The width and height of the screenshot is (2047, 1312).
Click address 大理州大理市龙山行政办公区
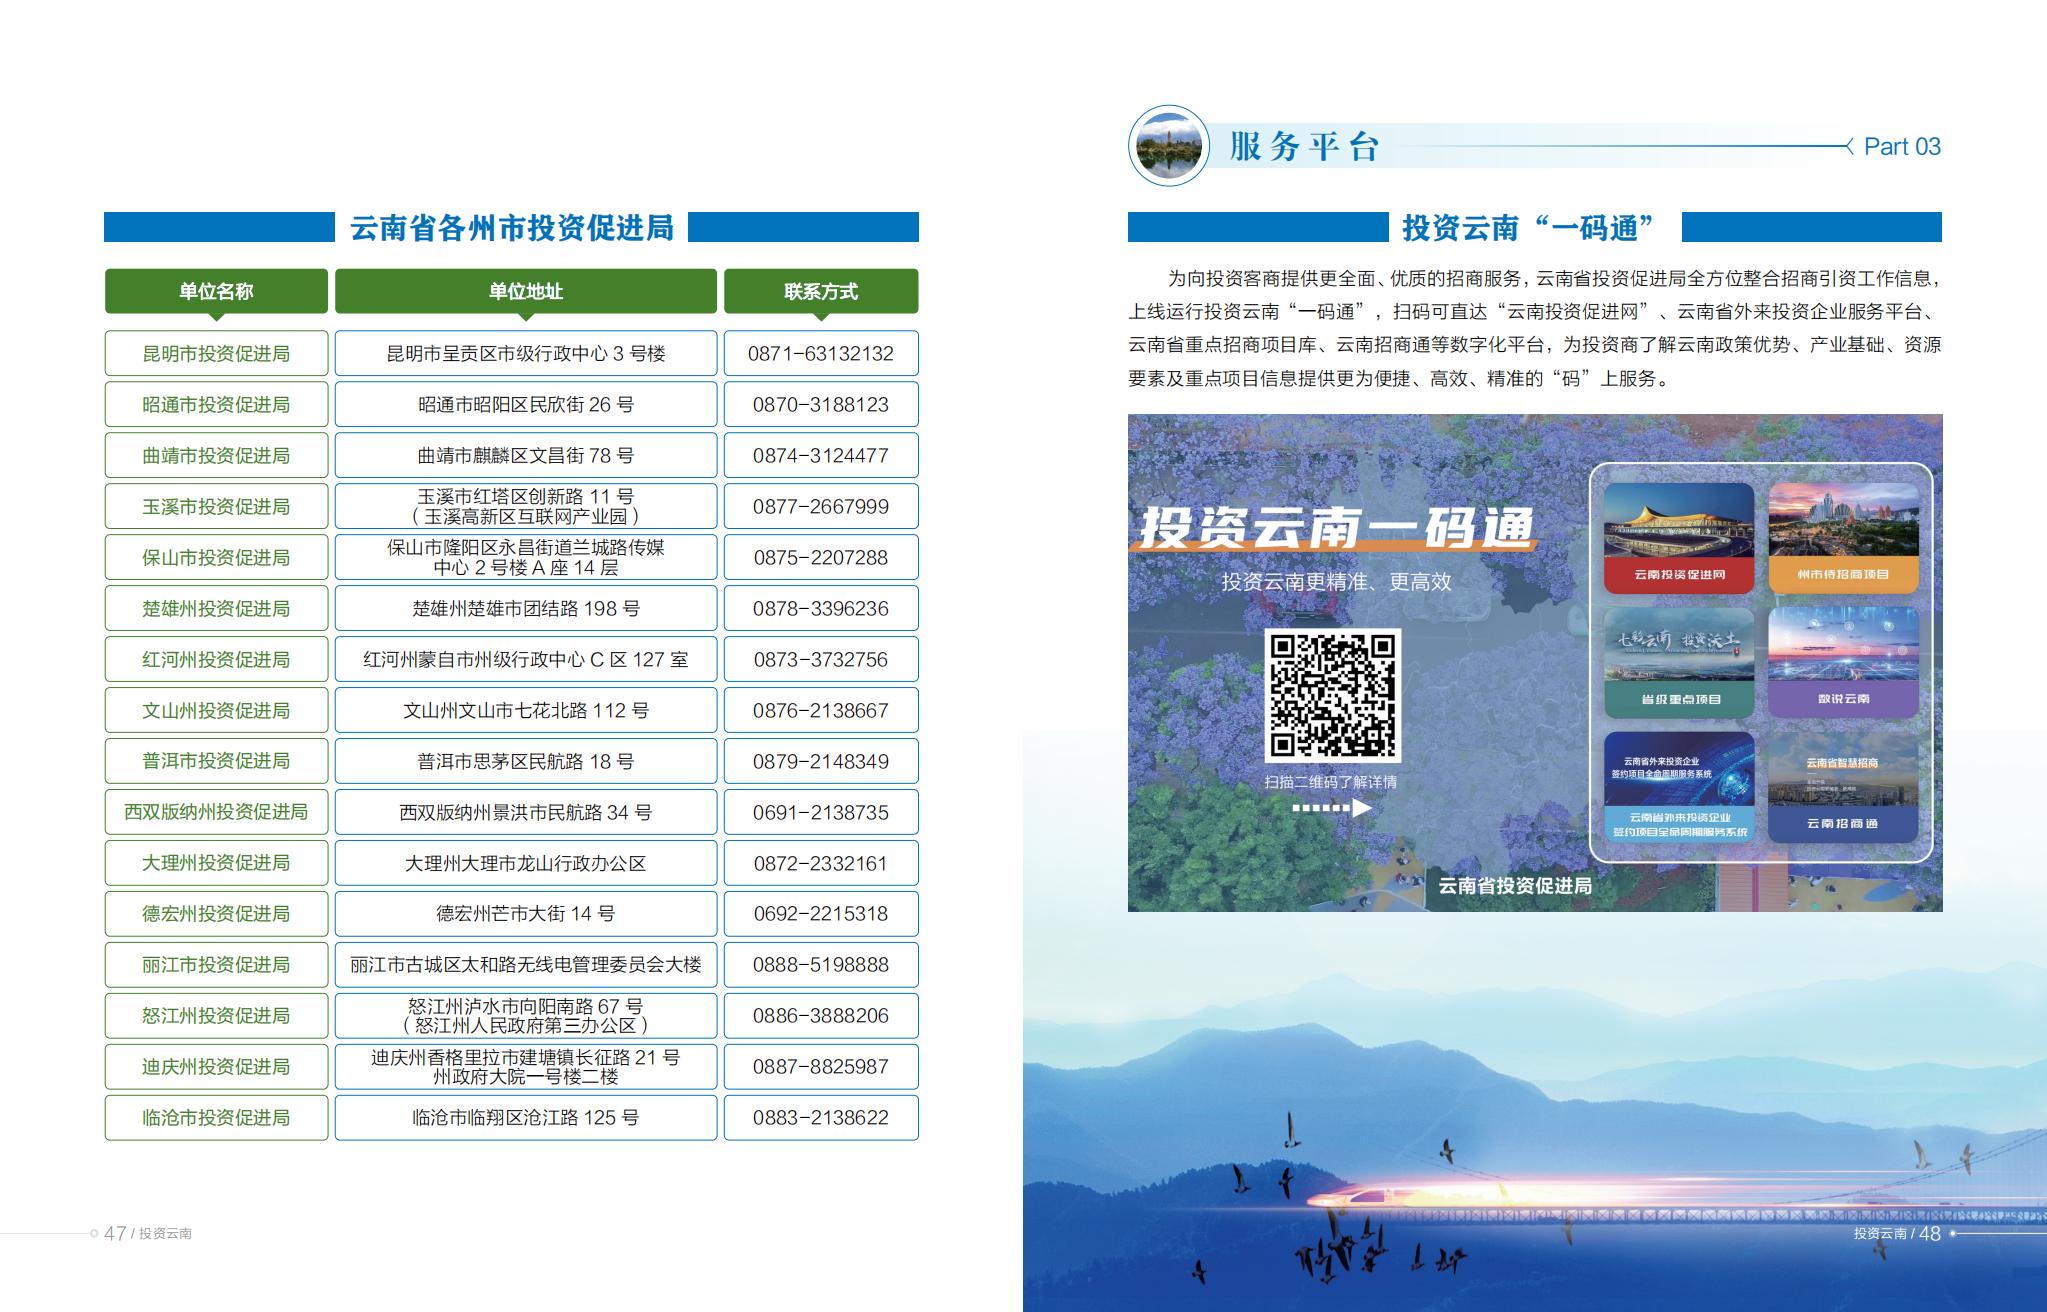(x=526, y=863)
